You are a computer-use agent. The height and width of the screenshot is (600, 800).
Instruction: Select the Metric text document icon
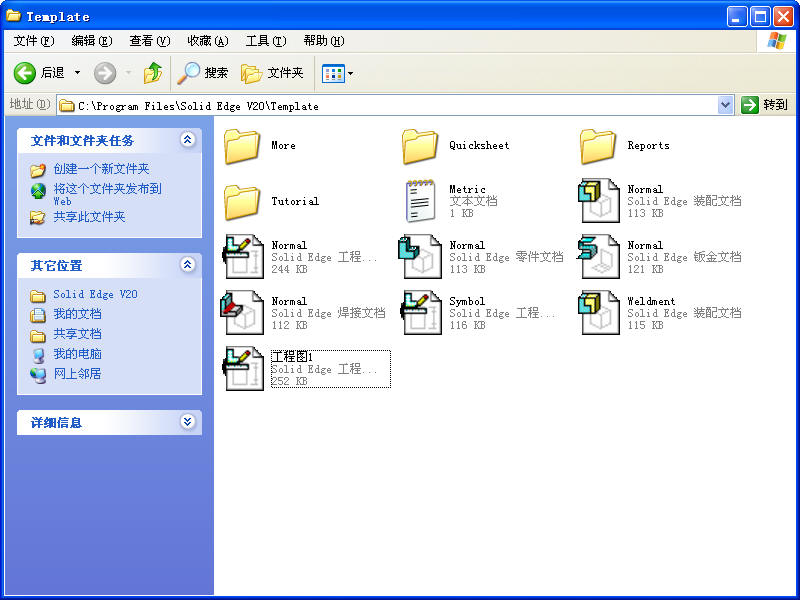tap(420, 201)
